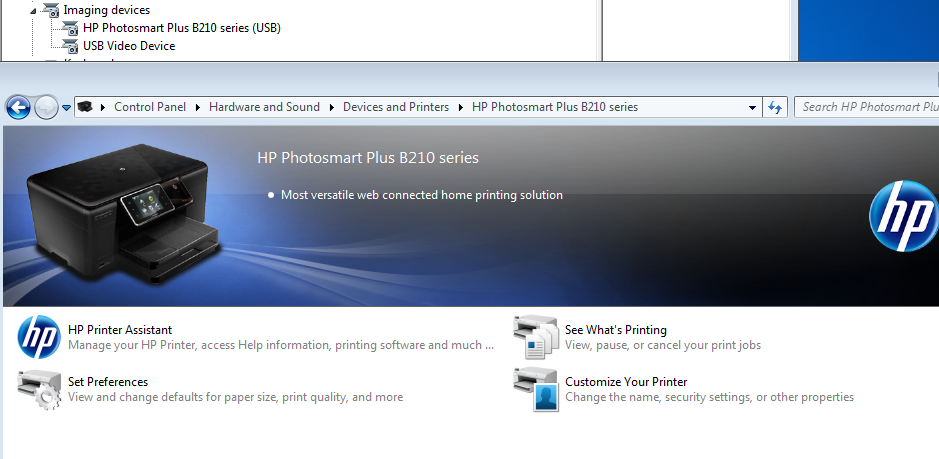This screenshot has width=939, height=459.
Task: Navigate to Hardware and Sound breadcrumb
Action: 264,107
